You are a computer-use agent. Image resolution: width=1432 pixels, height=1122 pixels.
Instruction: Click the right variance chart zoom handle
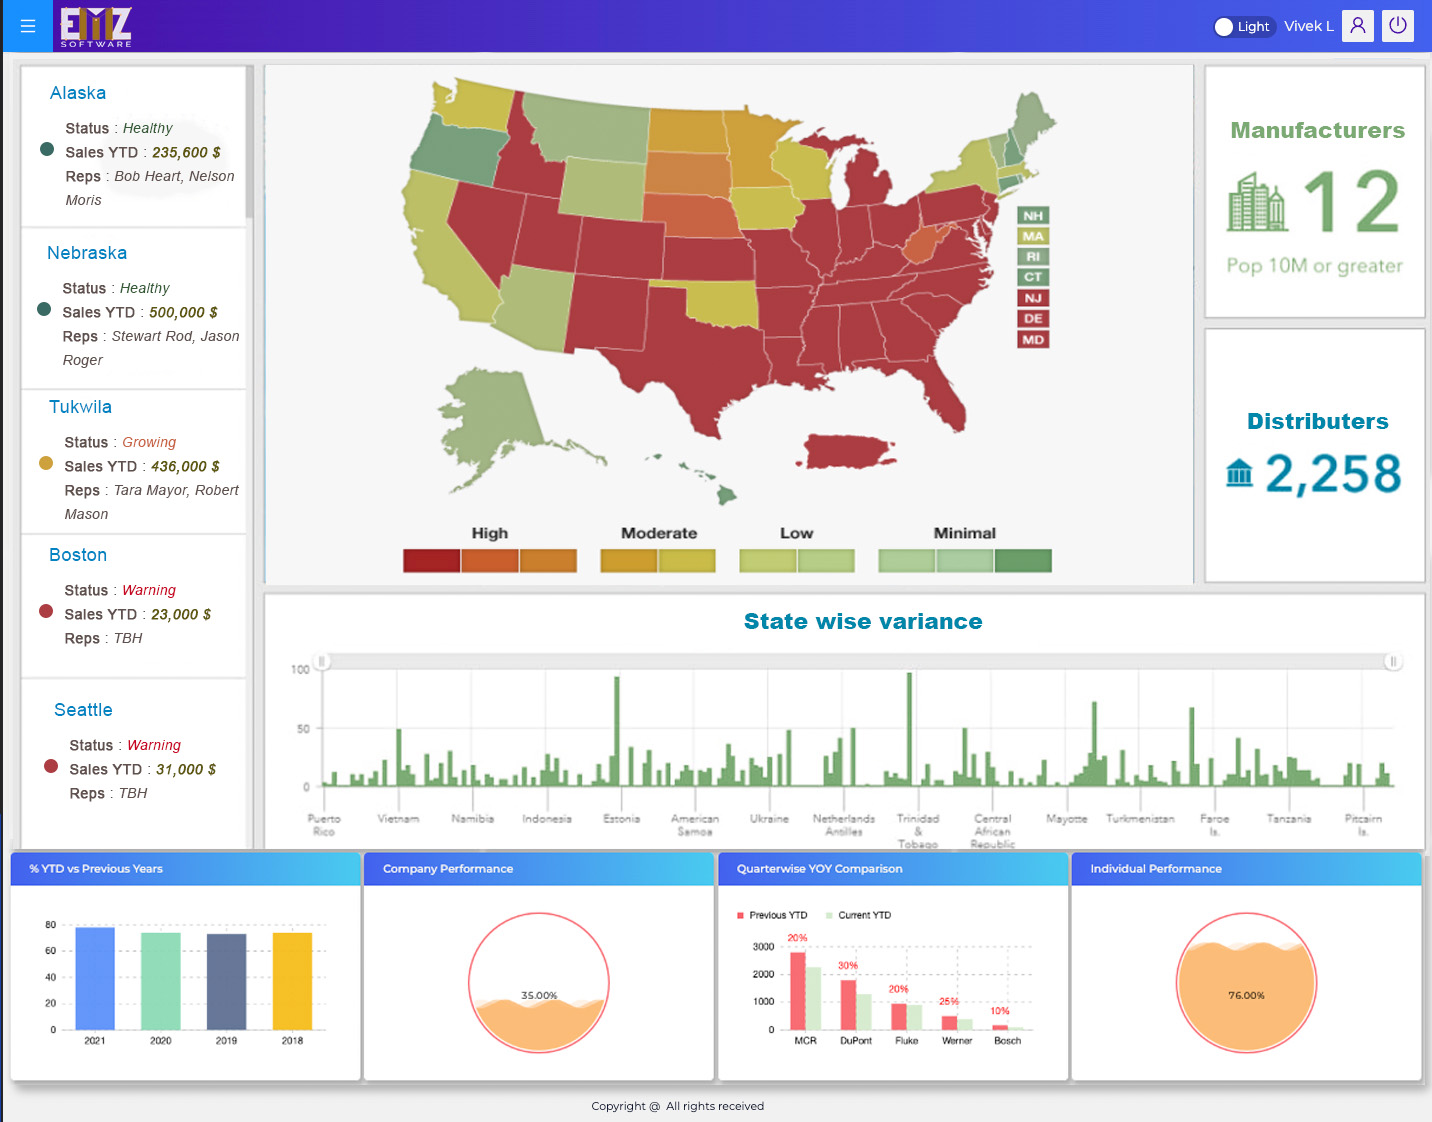click(x=1392, y=661)
